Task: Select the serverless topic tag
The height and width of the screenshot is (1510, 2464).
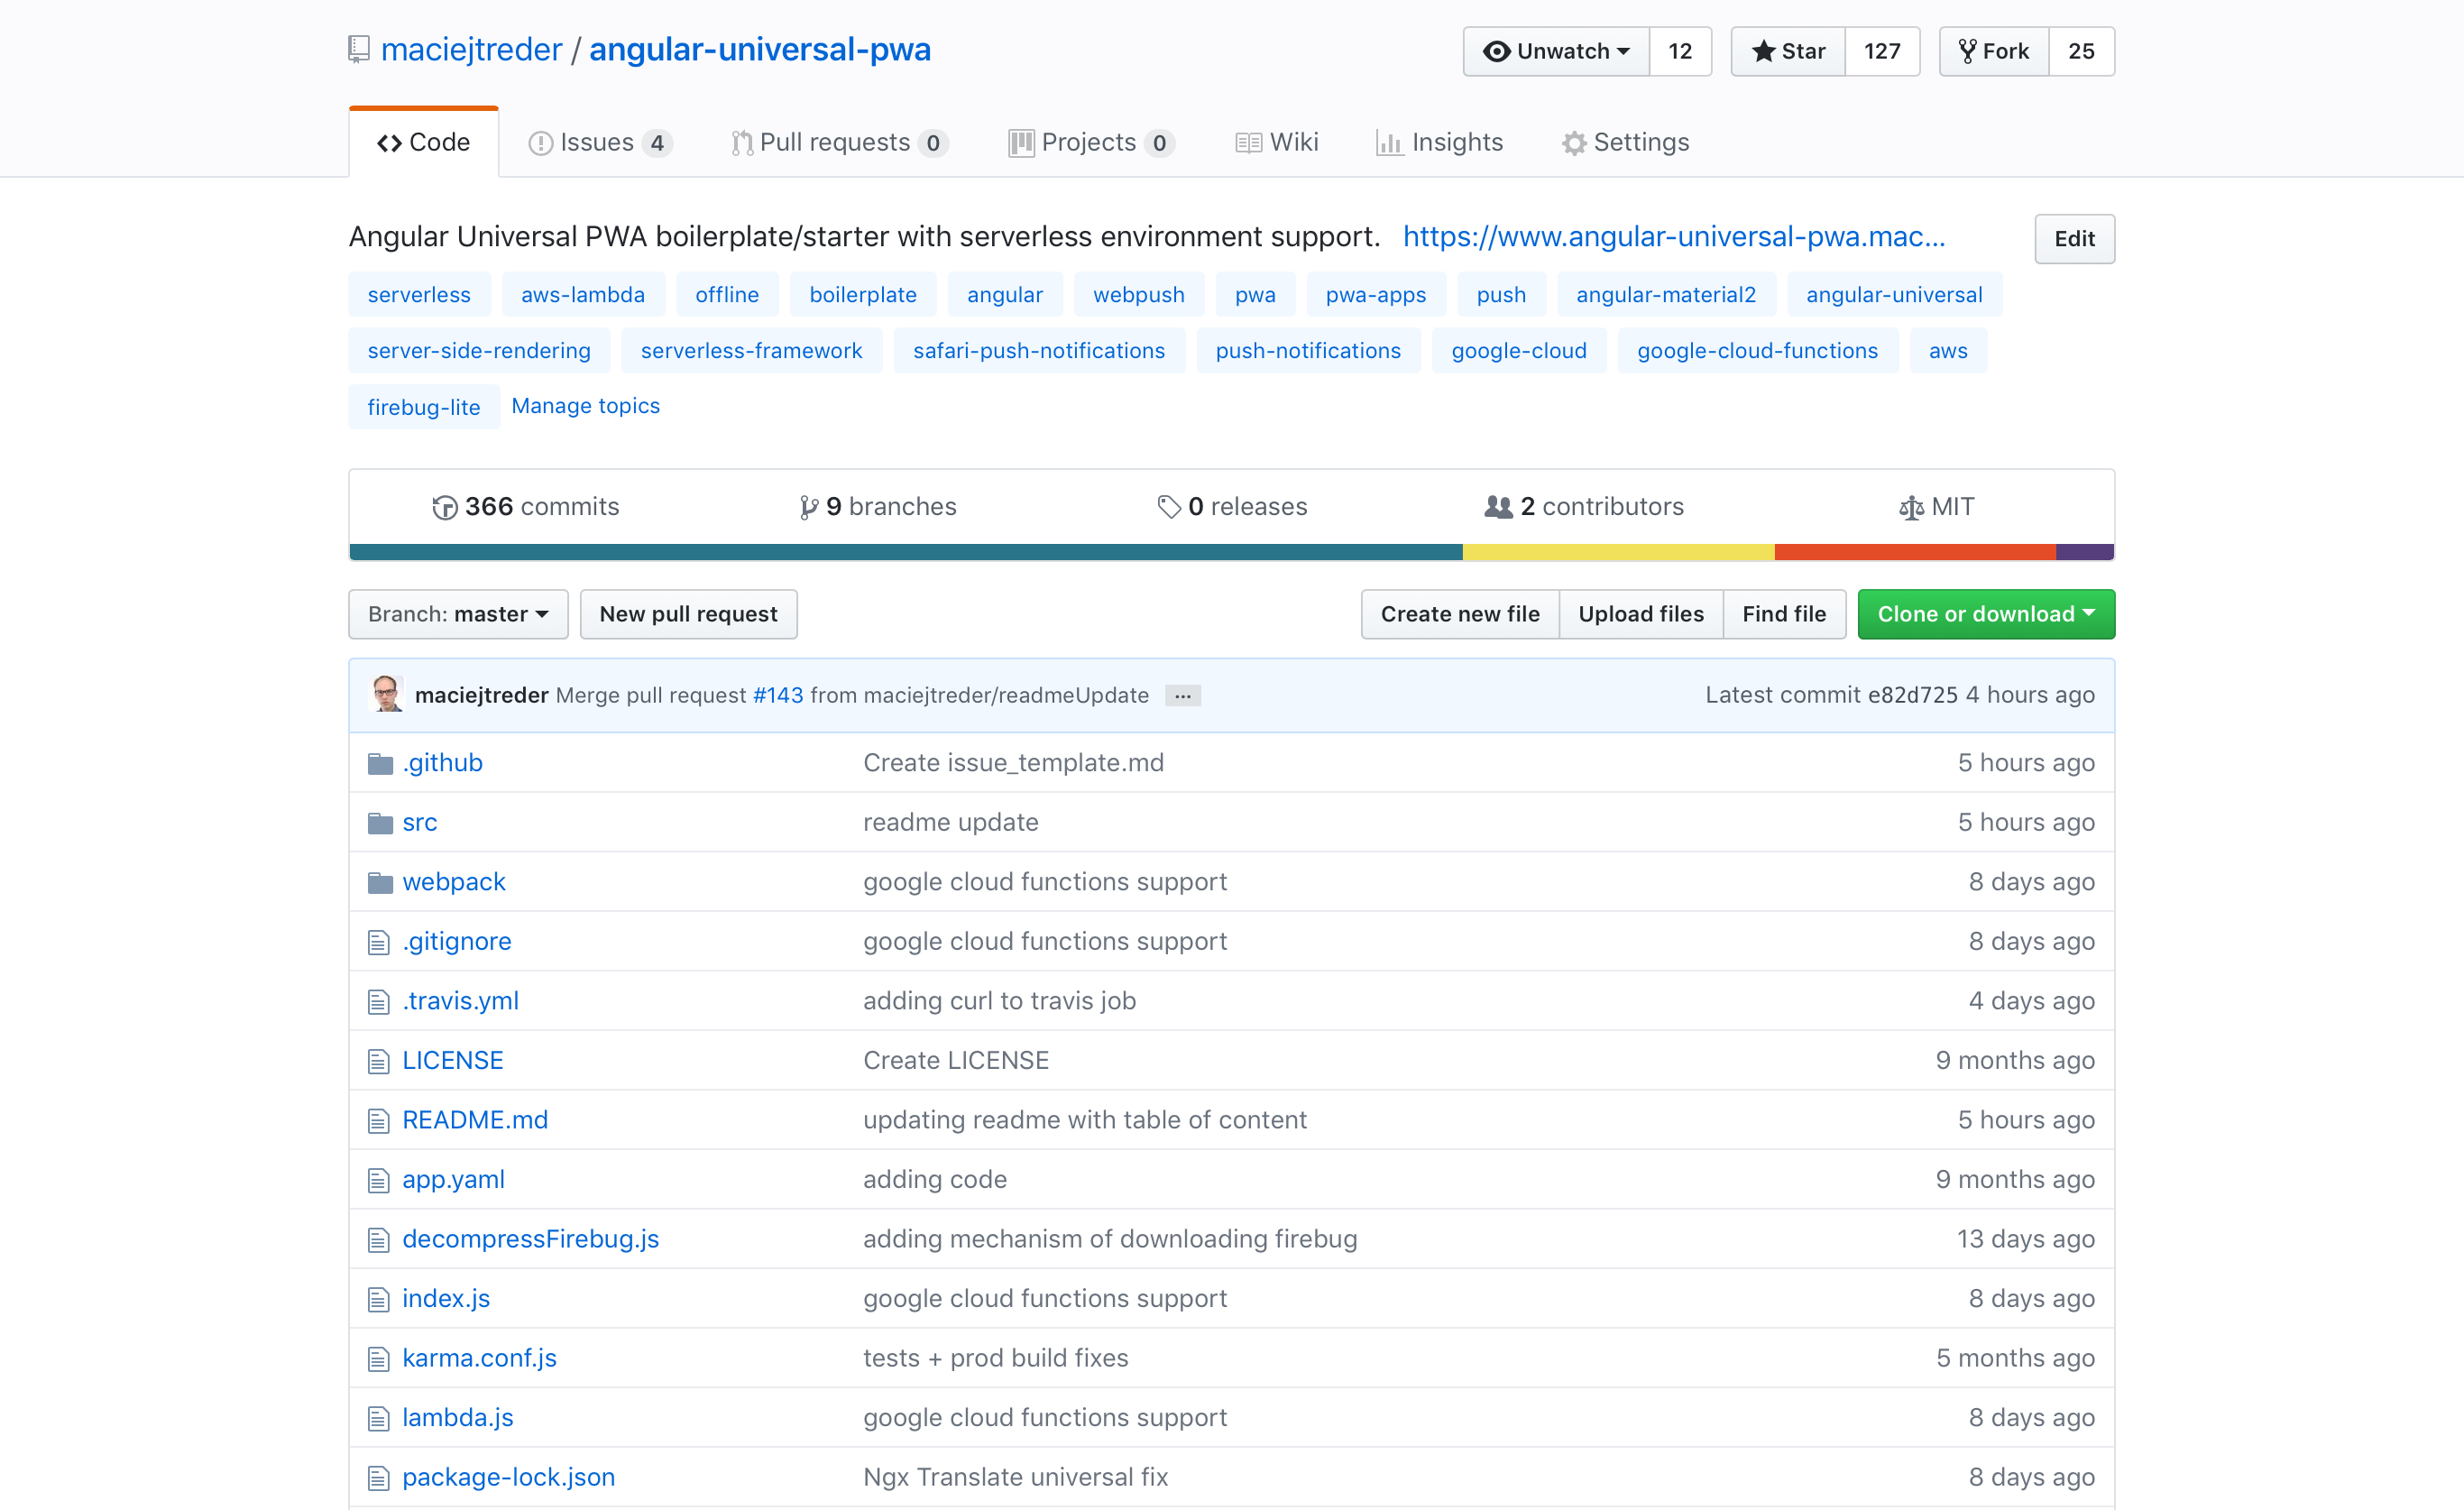Action: (x=419, y=294)
